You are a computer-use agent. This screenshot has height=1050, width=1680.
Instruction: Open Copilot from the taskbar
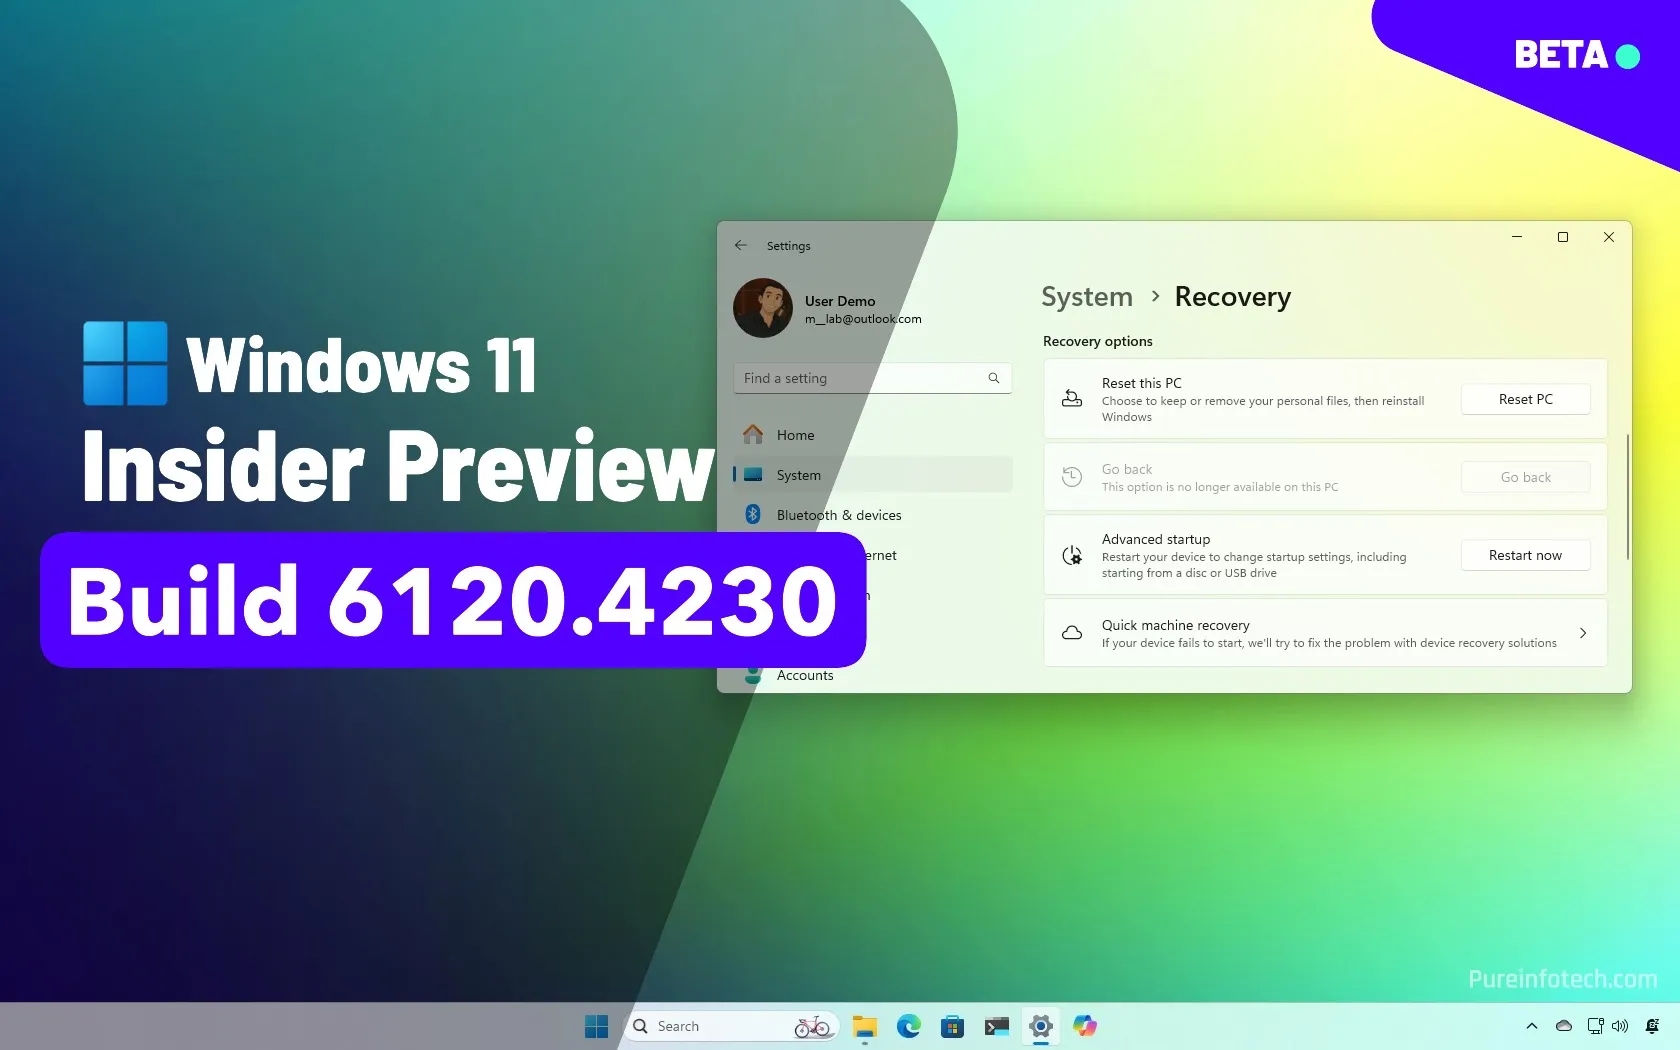coord(1085,1026)
